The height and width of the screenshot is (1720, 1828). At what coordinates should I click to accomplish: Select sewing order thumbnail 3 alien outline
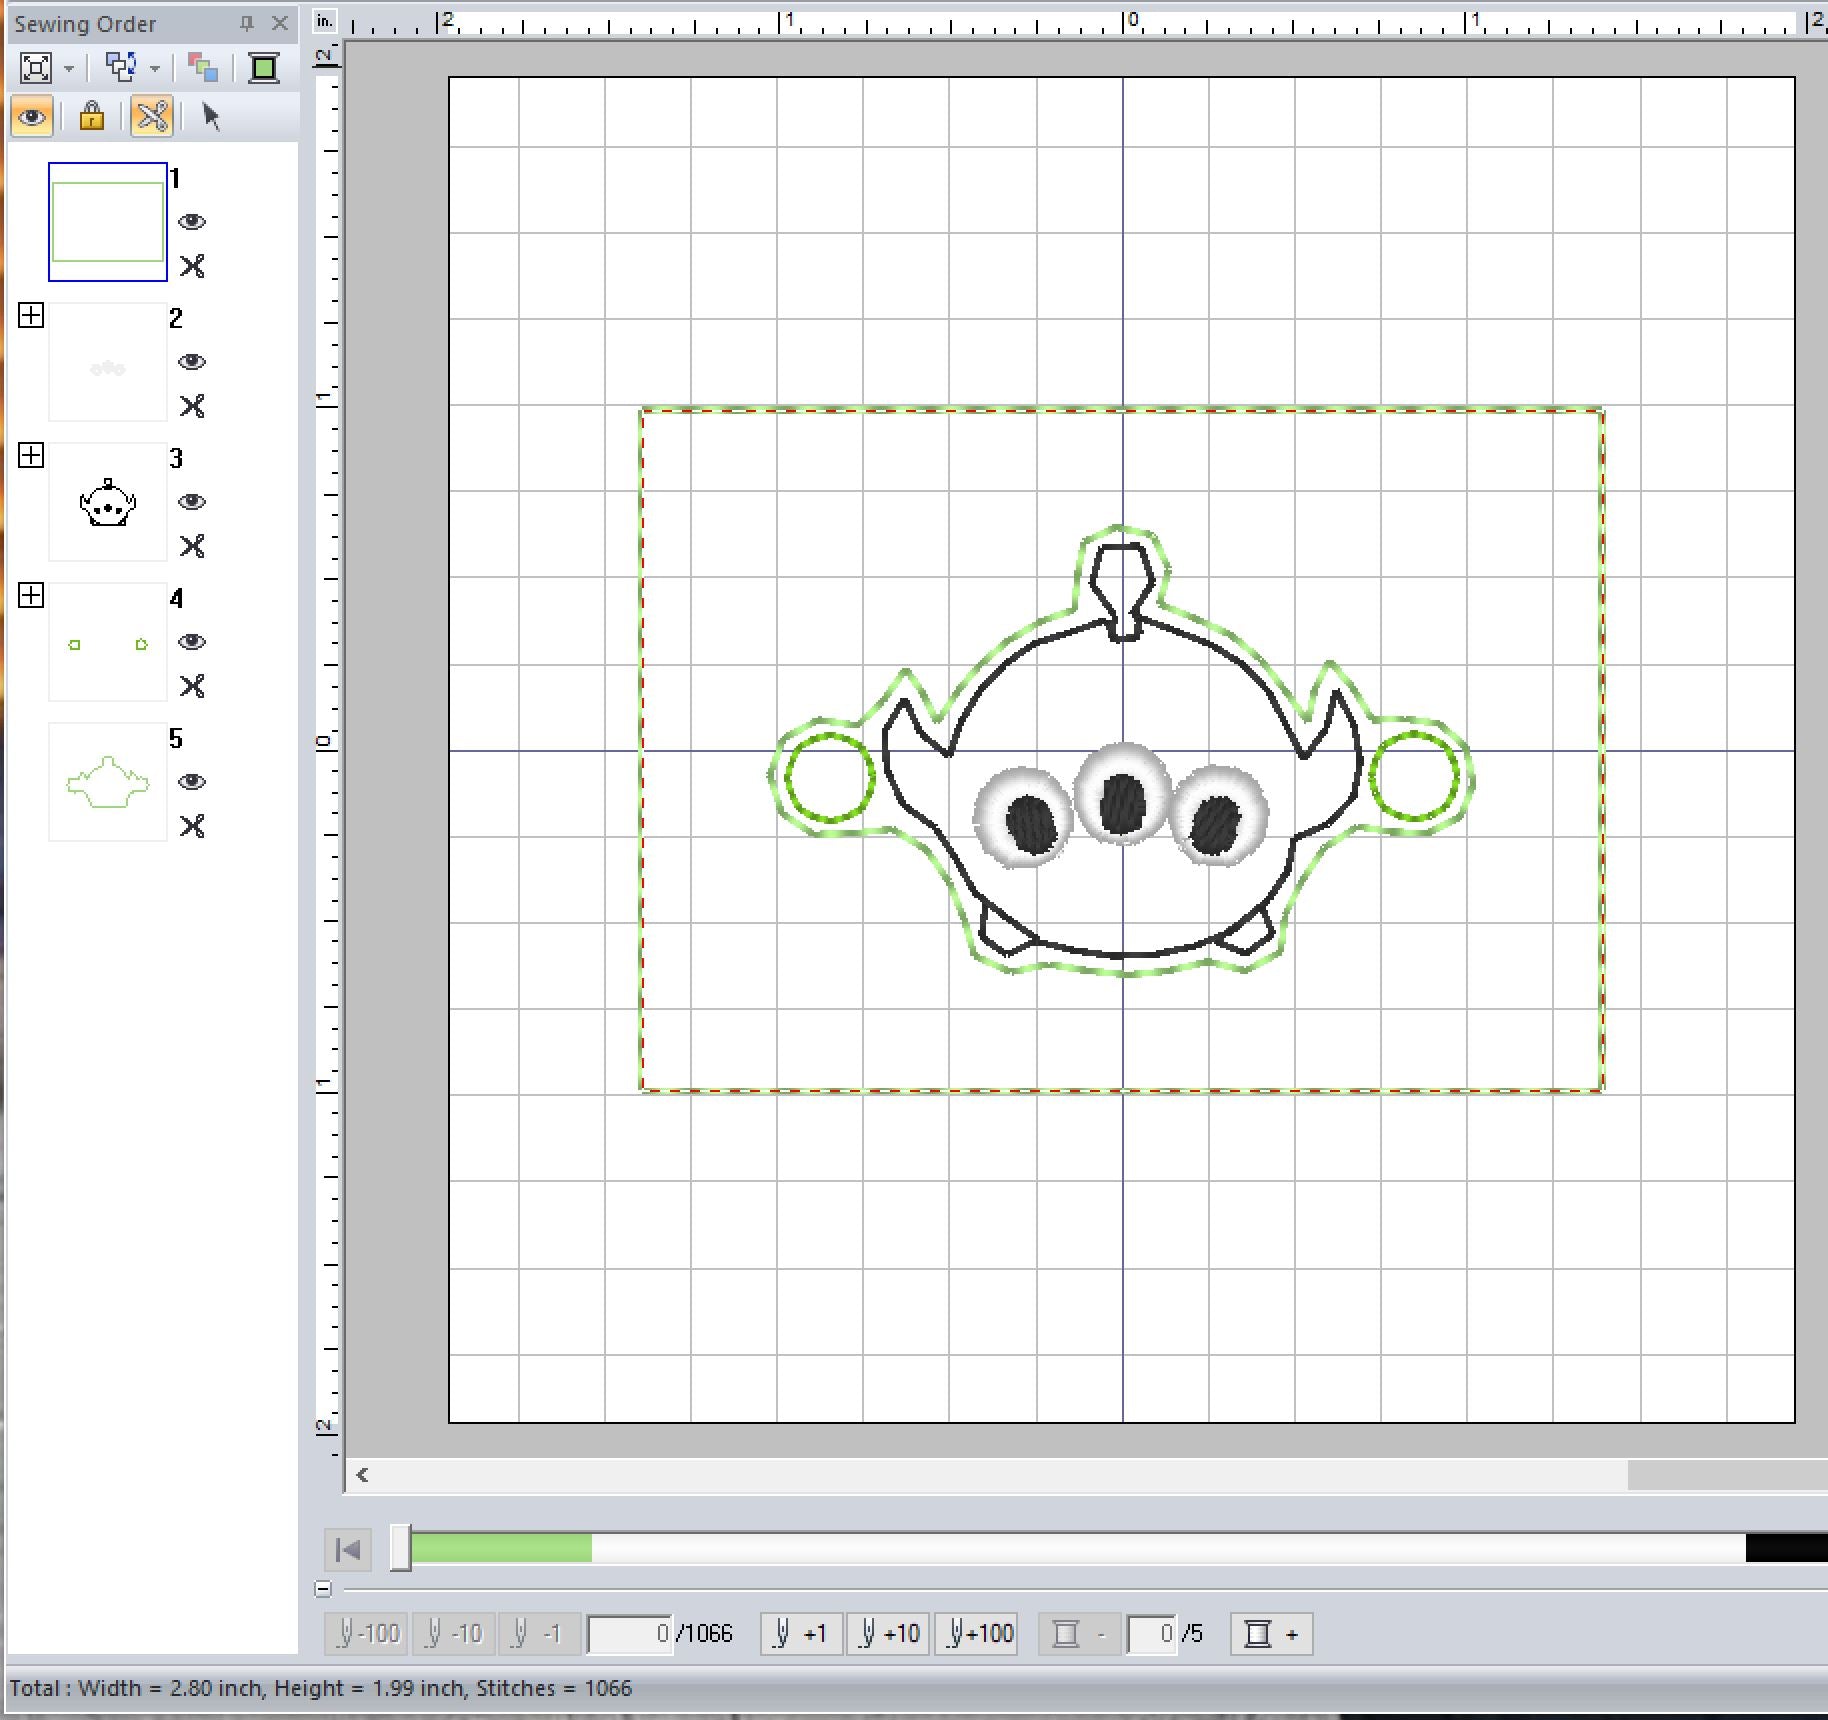pyautogui.click(x=108, y=502)
